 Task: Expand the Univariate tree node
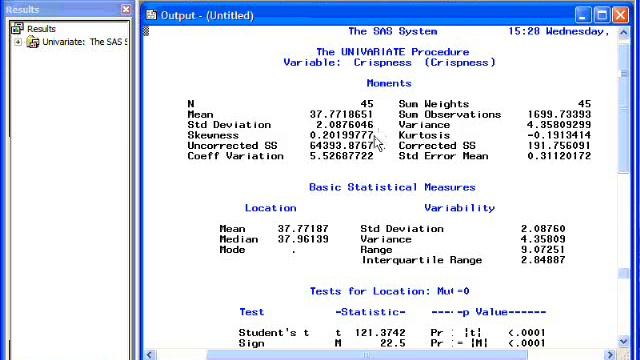coord(18,42)
